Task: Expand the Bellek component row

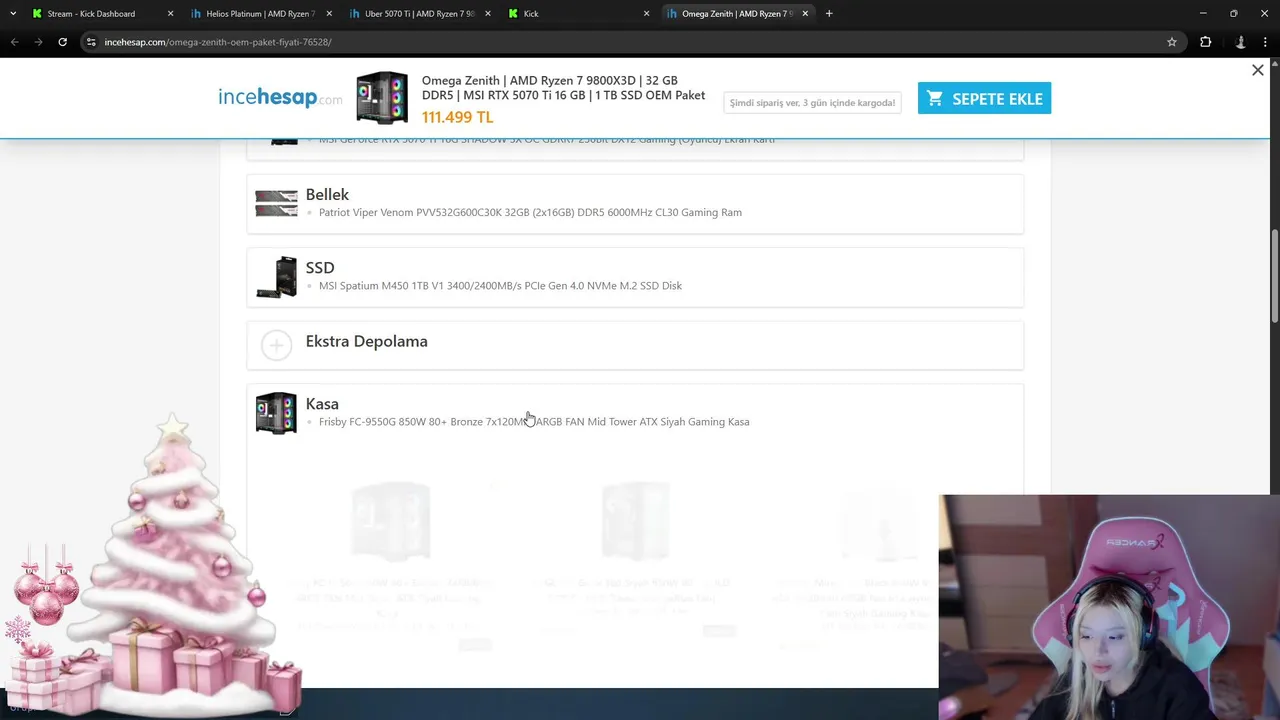Action: click(635, 204)
